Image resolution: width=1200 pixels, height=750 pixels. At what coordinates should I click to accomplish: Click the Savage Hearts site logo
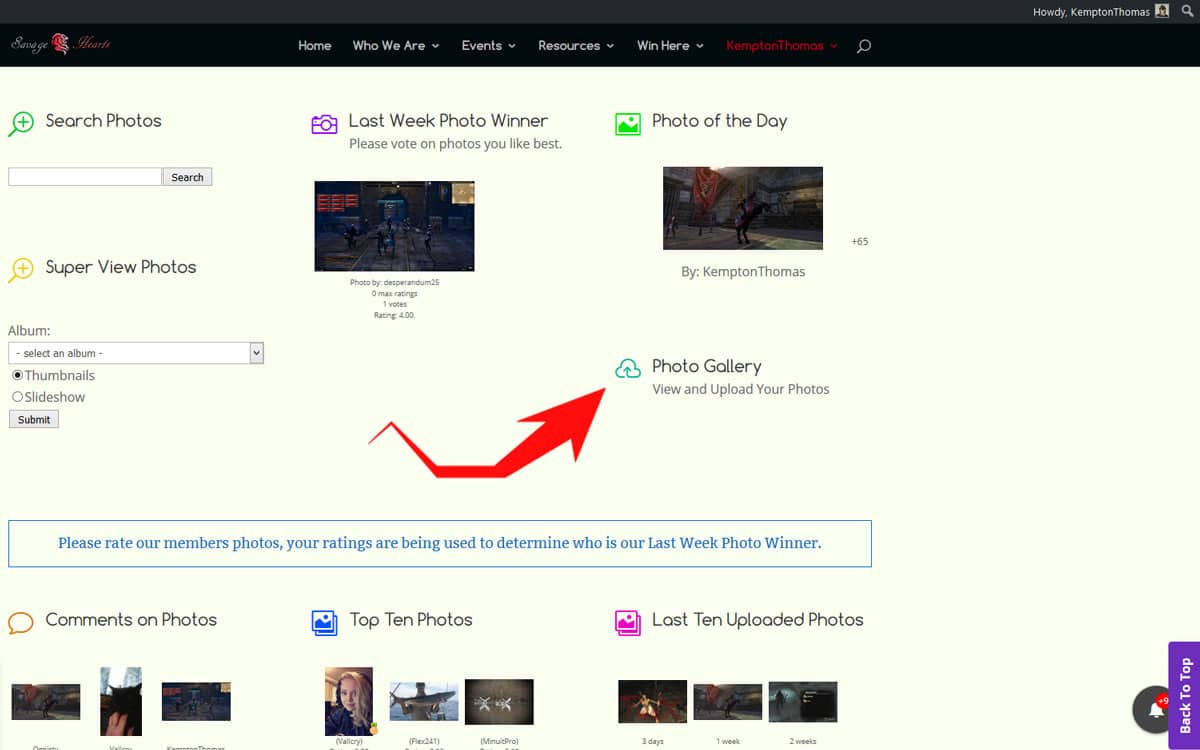click(60, 44)
